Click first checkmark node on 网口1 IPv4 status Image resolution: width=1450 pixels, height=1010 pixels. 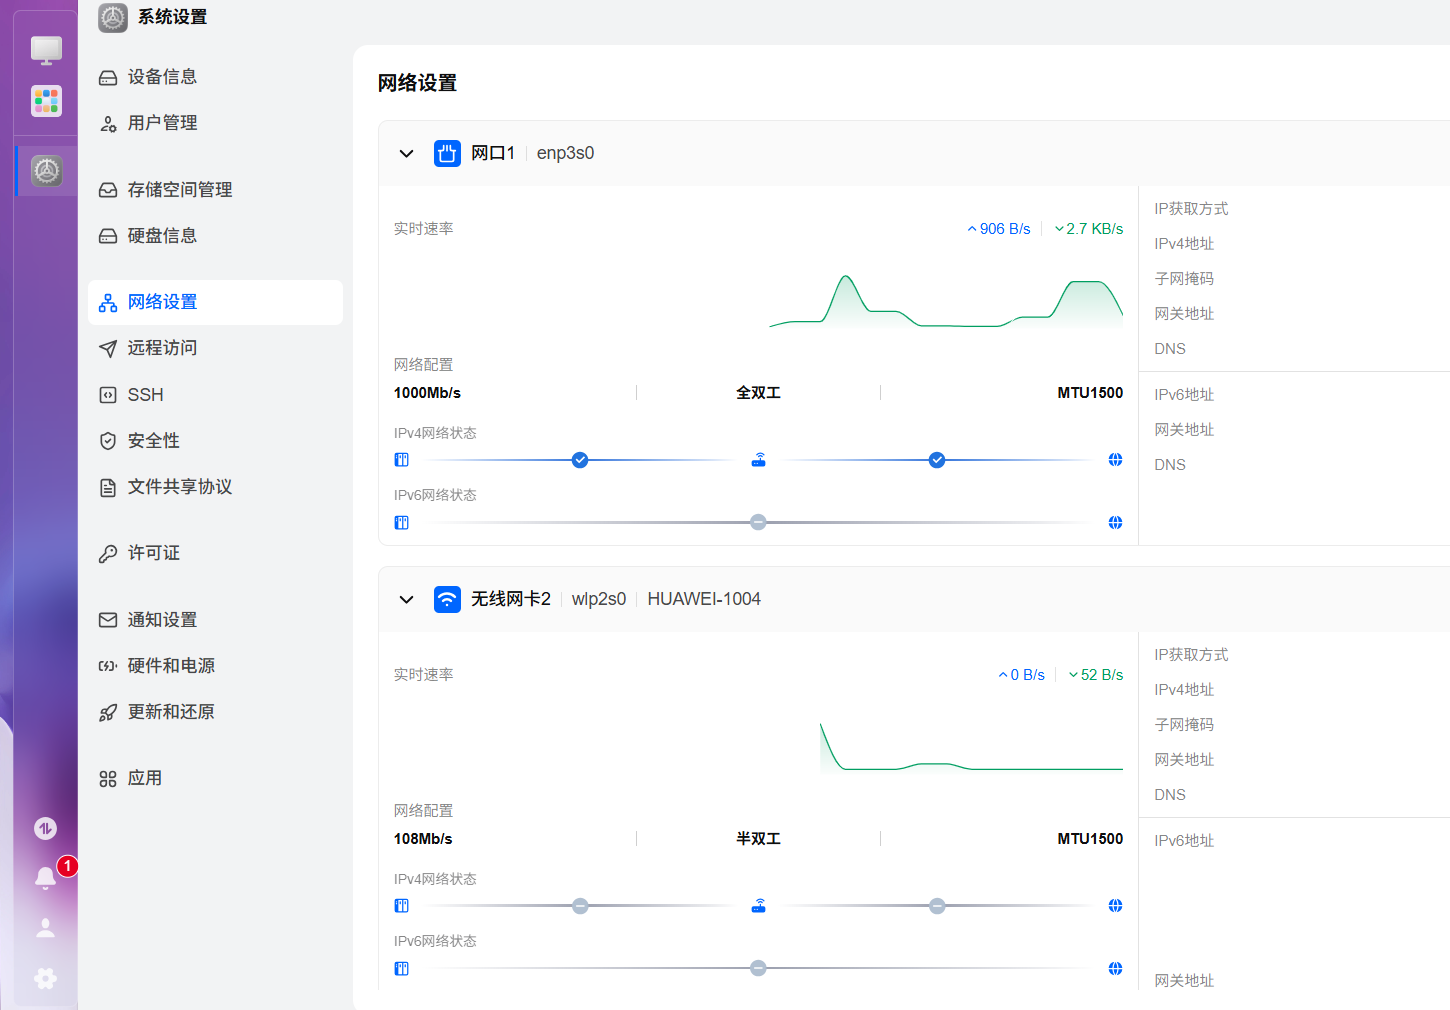(x=580, y=460)
